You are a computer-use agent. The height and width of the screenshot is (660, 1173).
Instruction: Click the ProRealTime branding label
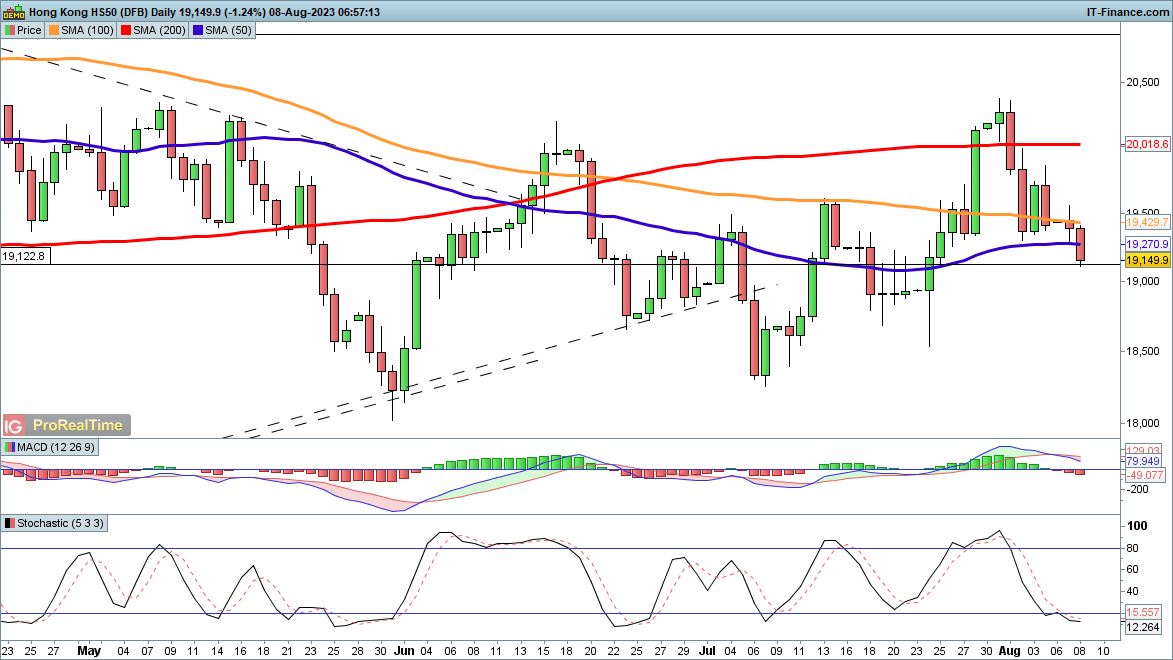tap(78, 426)
